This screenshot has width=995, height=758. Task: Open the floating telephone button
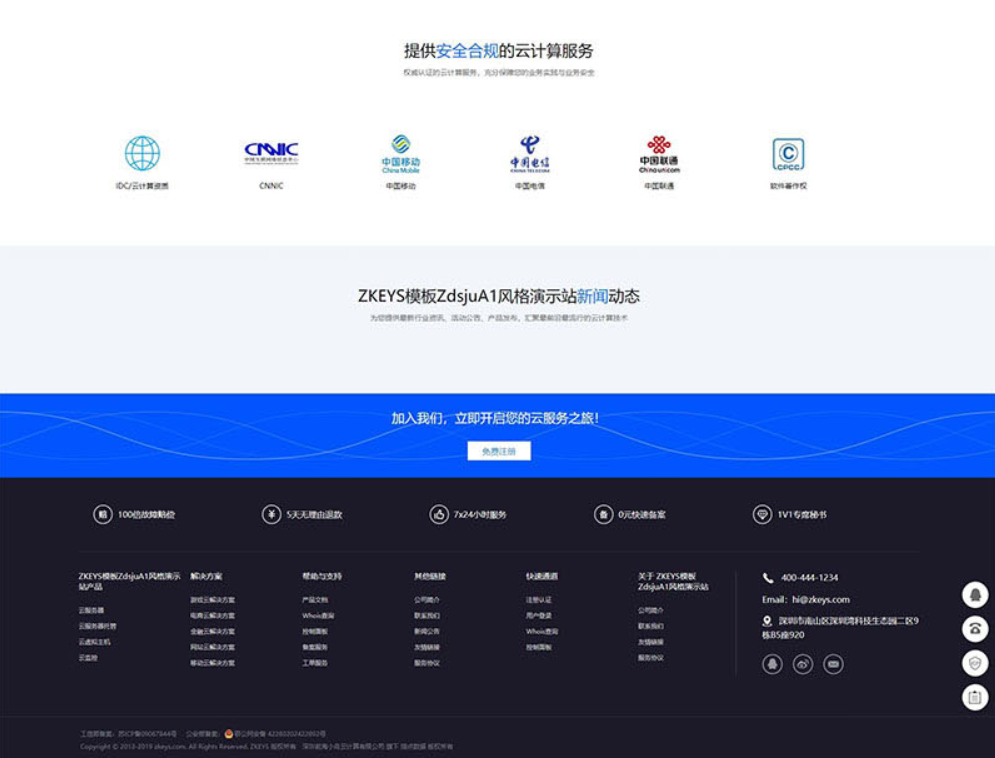(975, 629)
